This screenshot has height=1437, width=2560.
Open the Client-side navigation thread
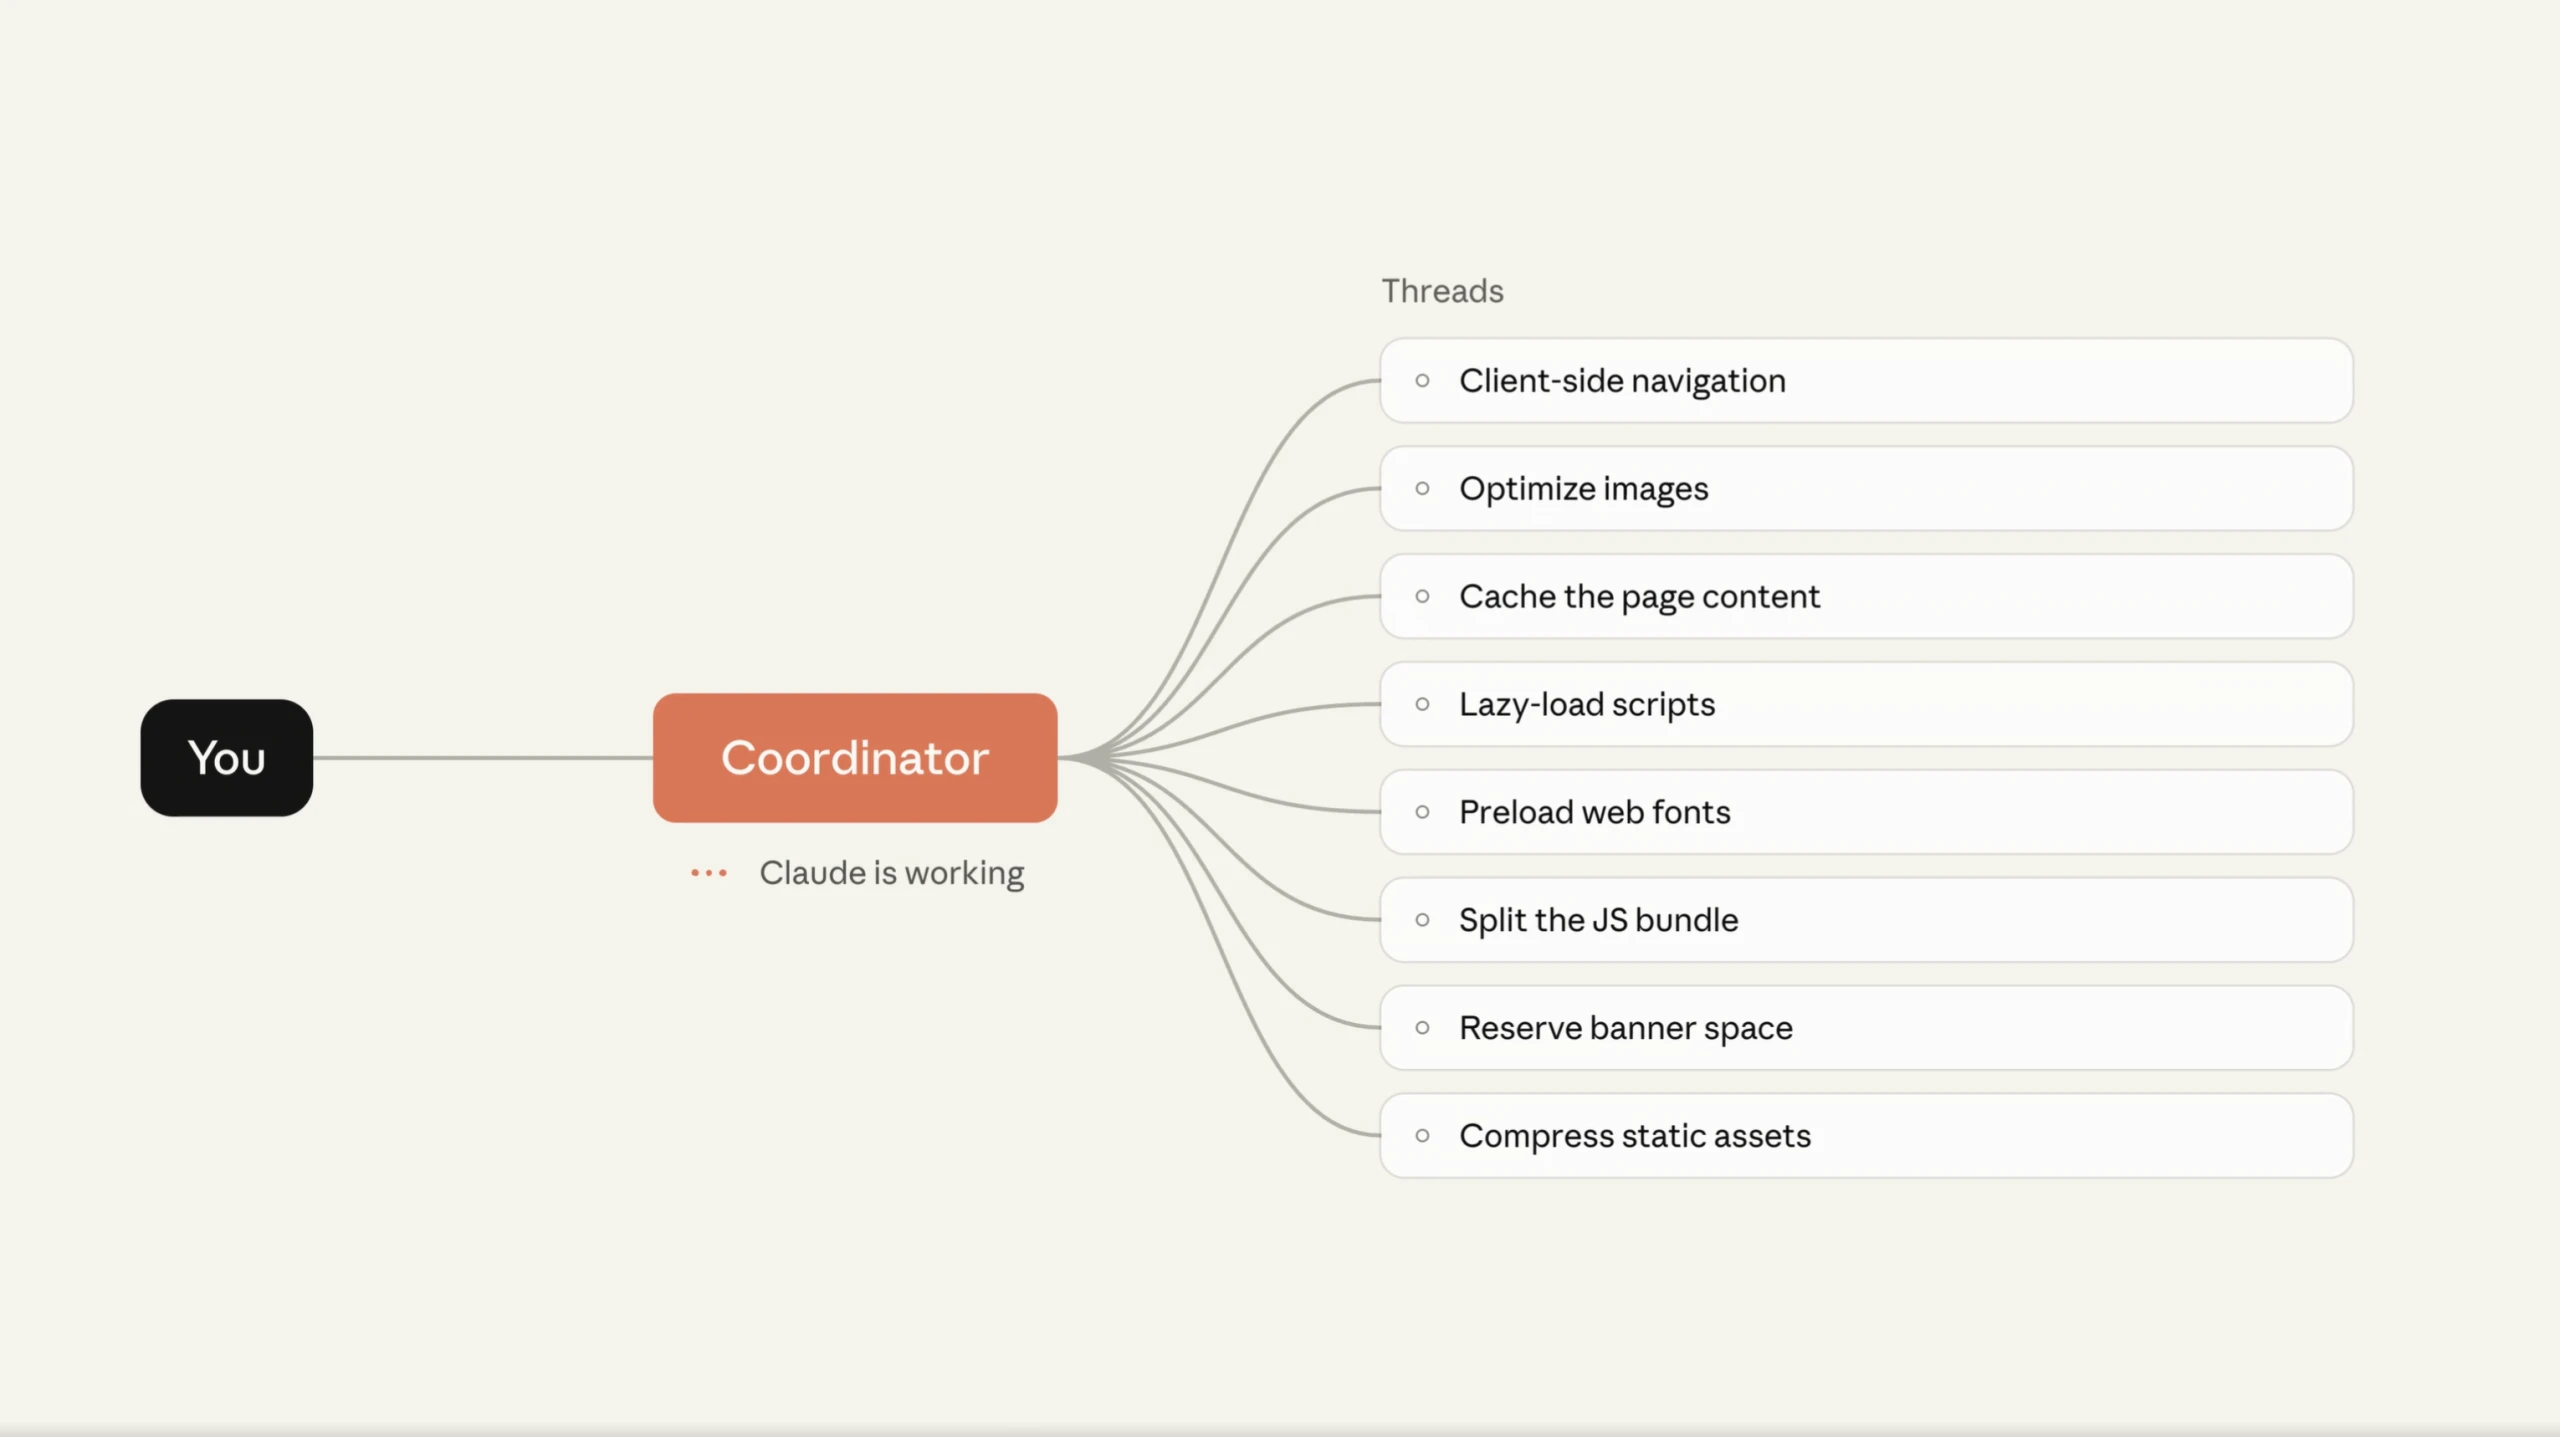1866,380
